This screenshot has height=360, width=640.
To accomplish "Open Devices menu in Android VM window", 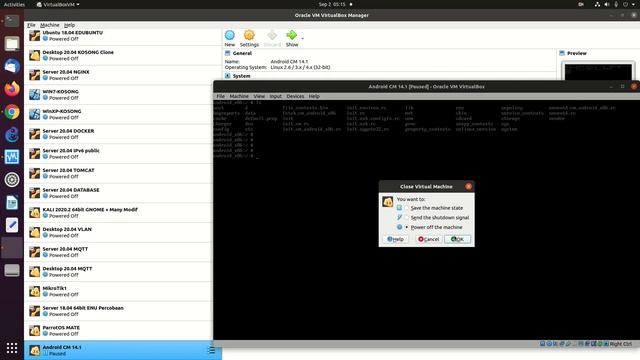I will point(295,96).
